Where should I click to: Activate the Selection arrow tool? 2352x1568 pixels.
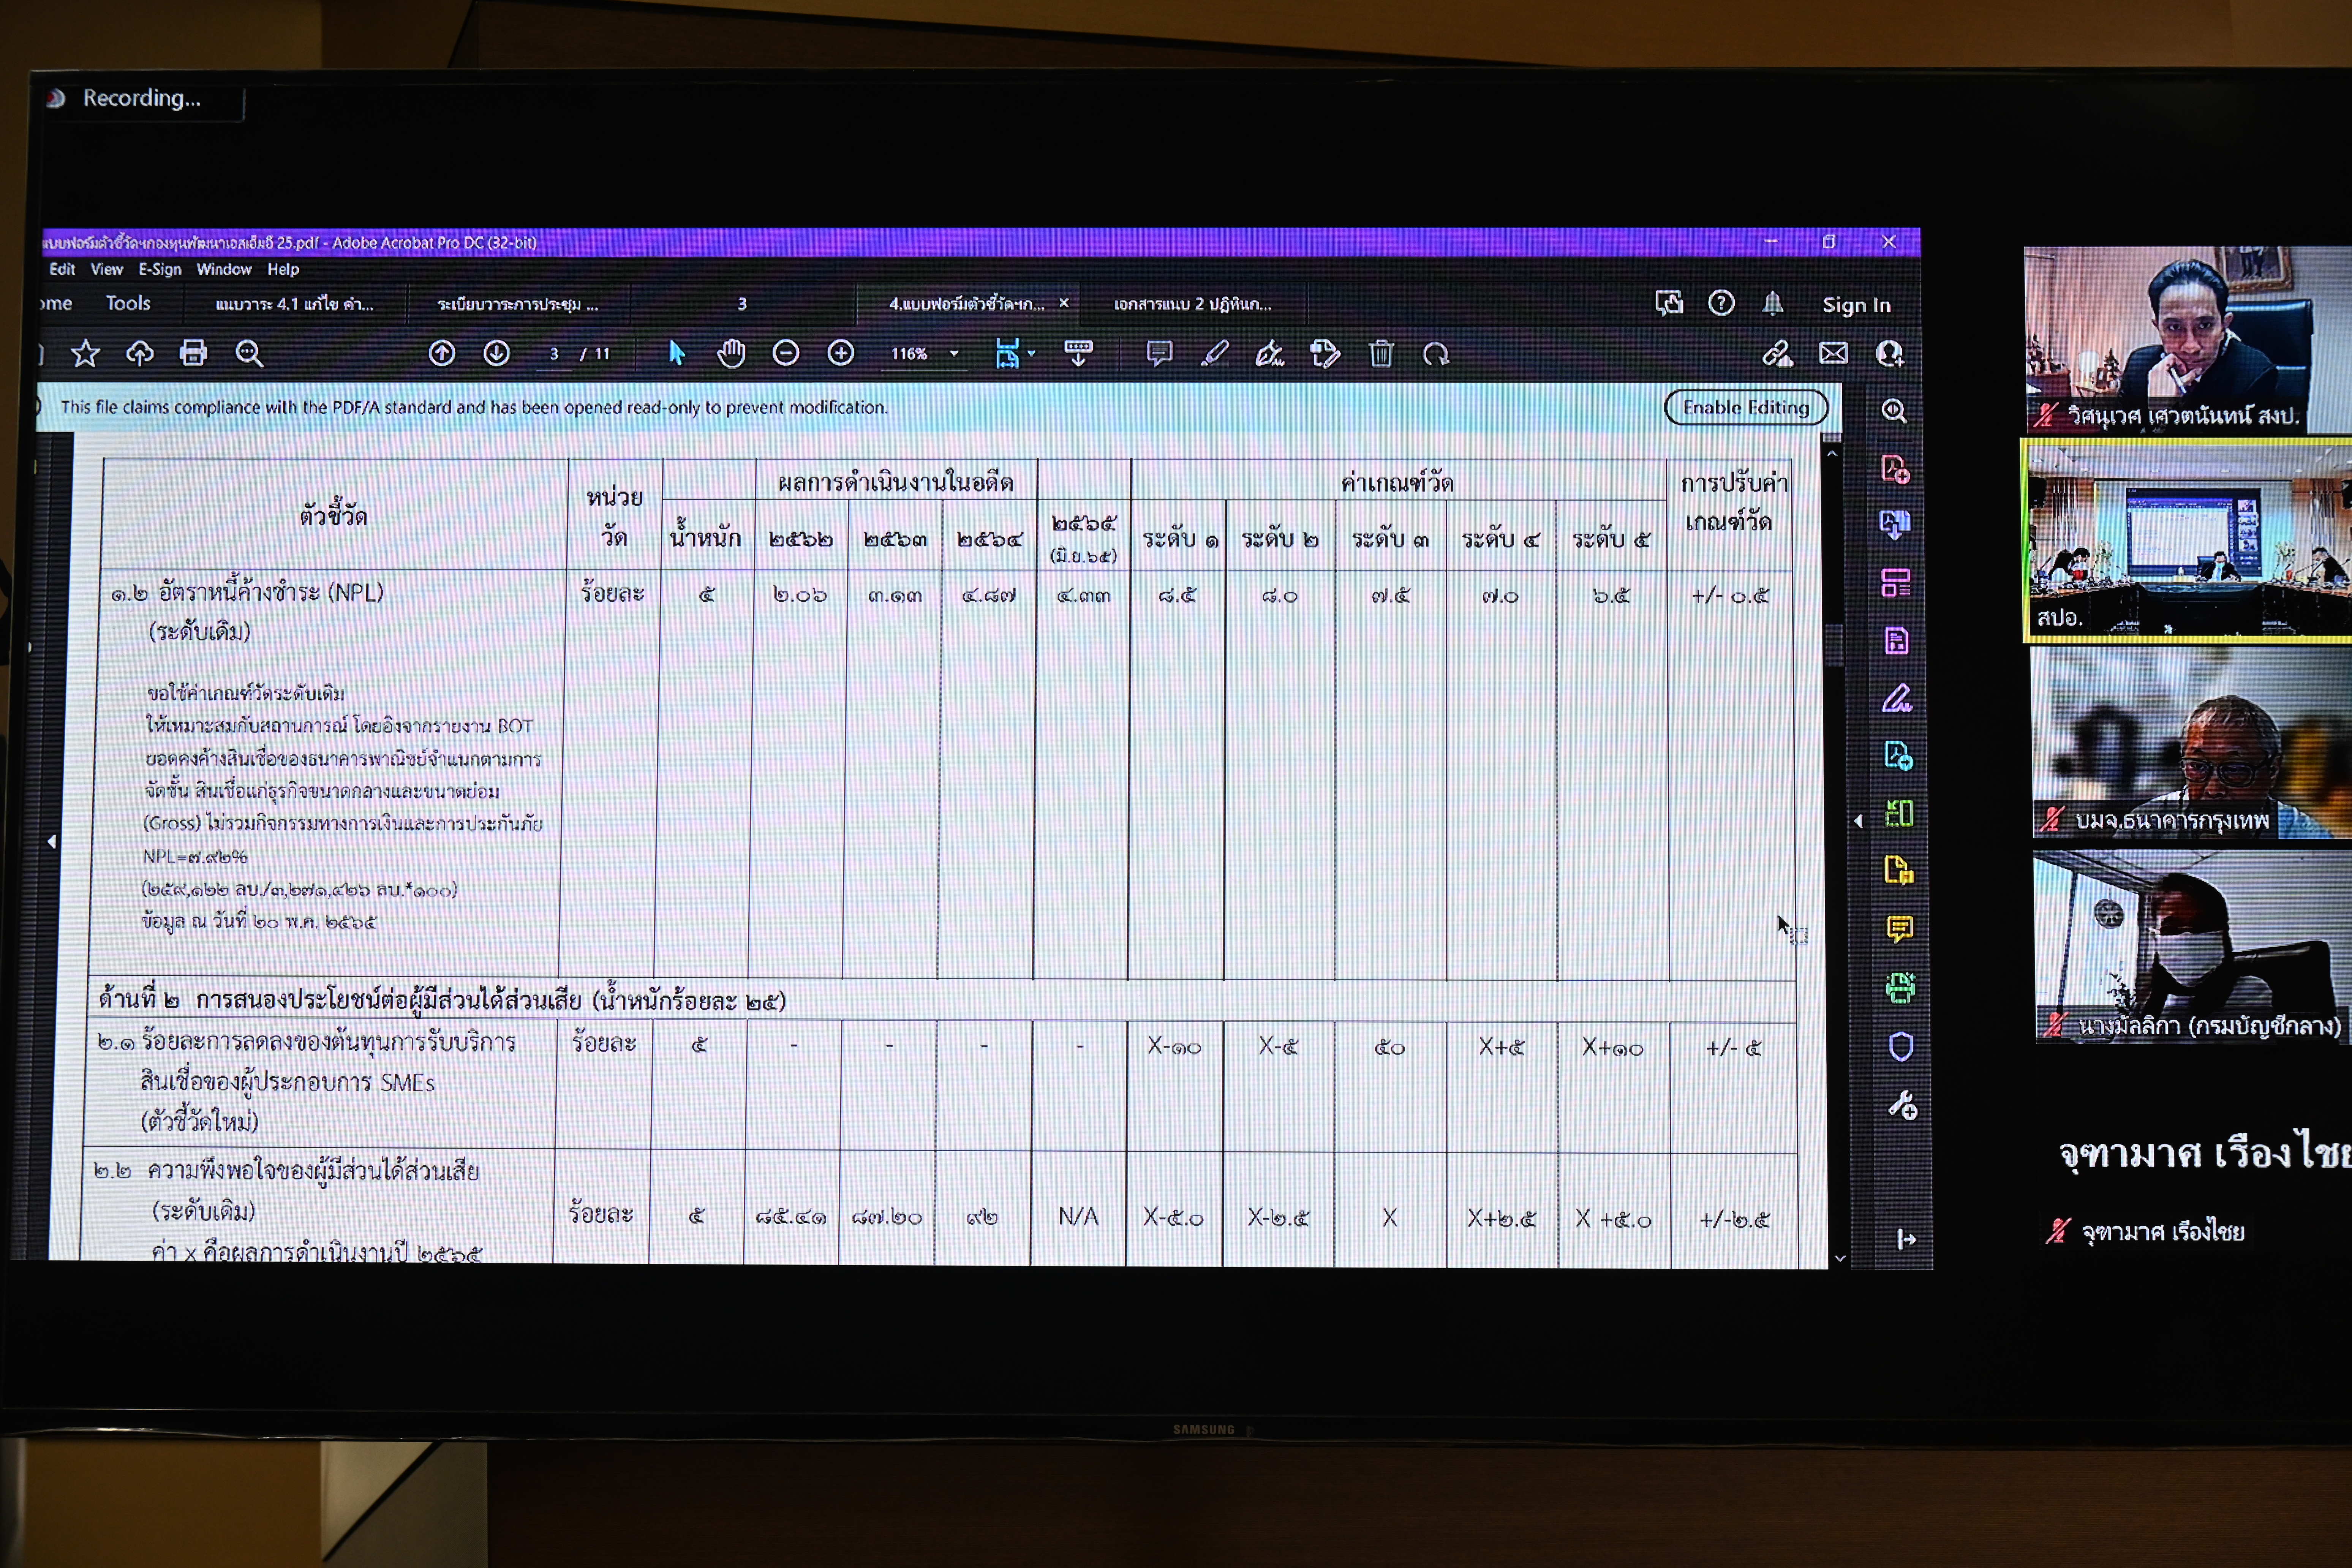pyautogui.click(x=676, y=353)
